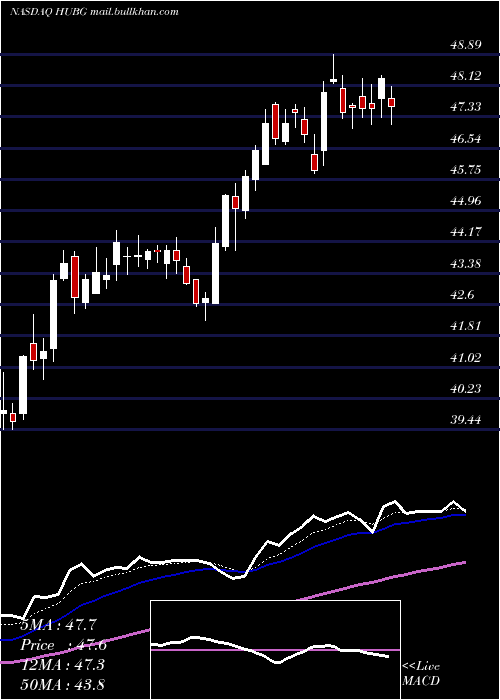Viewport: 500px width, 700px height.
Task: Click the NASDAQ HUBG mail.bullkhan.com title text
Action: 94,12
